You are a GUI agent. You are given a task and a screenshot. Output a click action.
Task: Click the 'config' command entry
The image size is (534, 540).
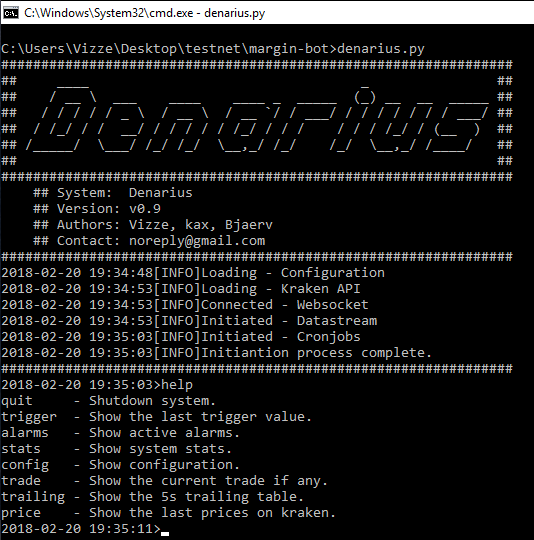click(25, 465)
